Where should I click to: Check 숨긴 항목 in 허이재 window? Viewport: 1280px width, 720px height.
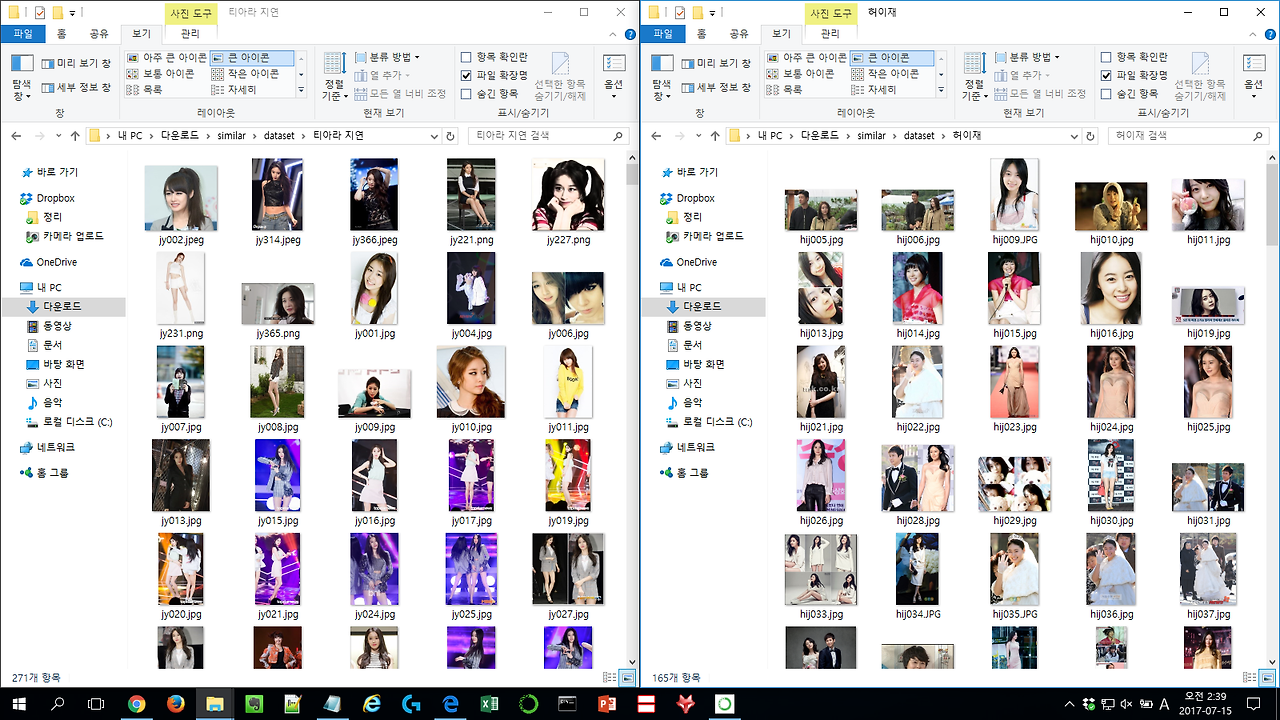1106,94
